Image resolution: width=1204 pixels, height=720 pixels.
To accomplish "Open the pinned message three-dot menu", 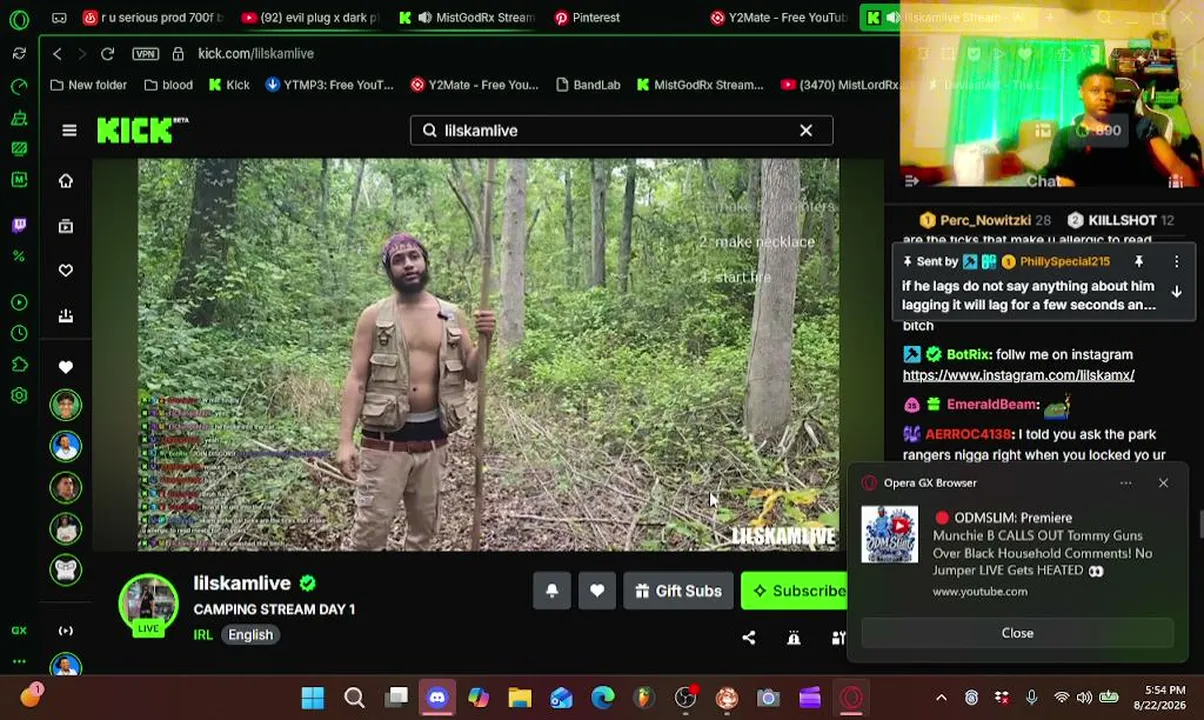I will 1176,261.
